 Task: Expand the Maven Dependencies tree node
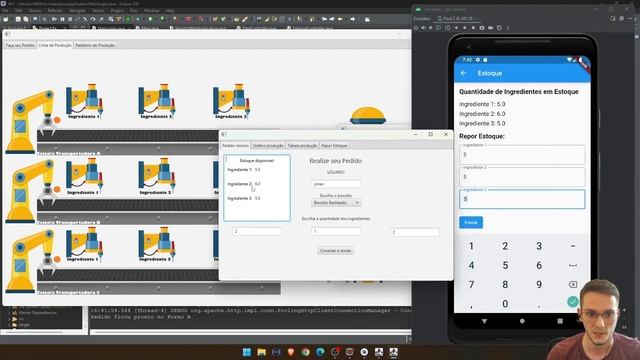[9, 313]
